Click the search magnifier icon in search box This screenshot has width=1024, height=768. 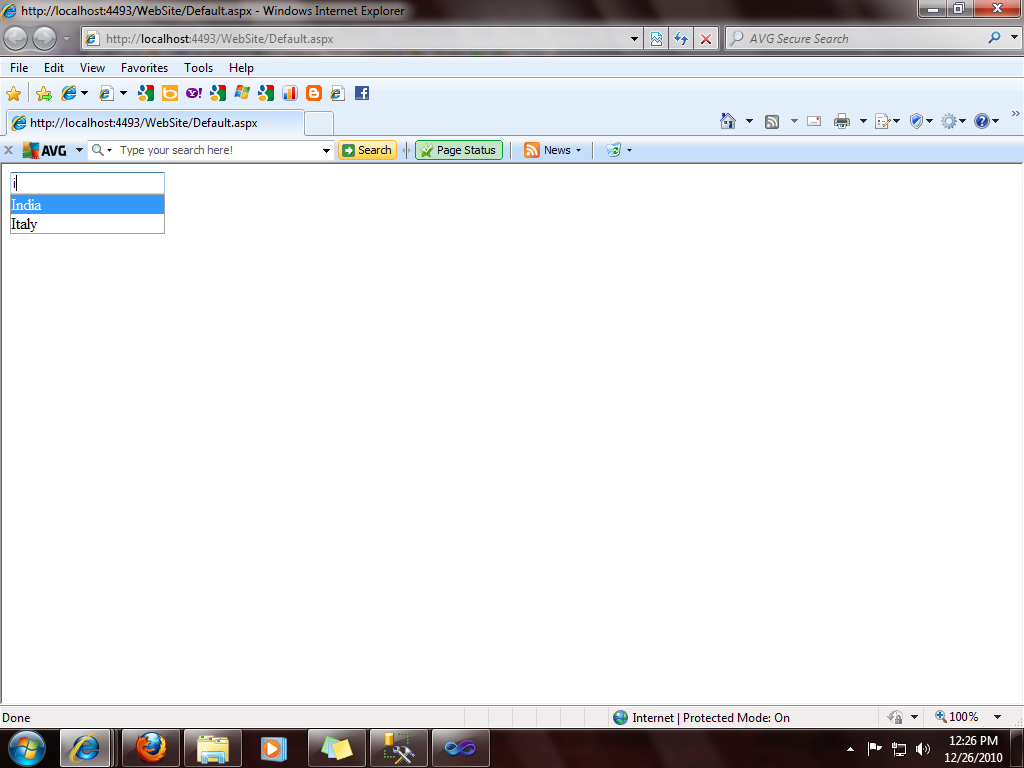tap(995, 38)
